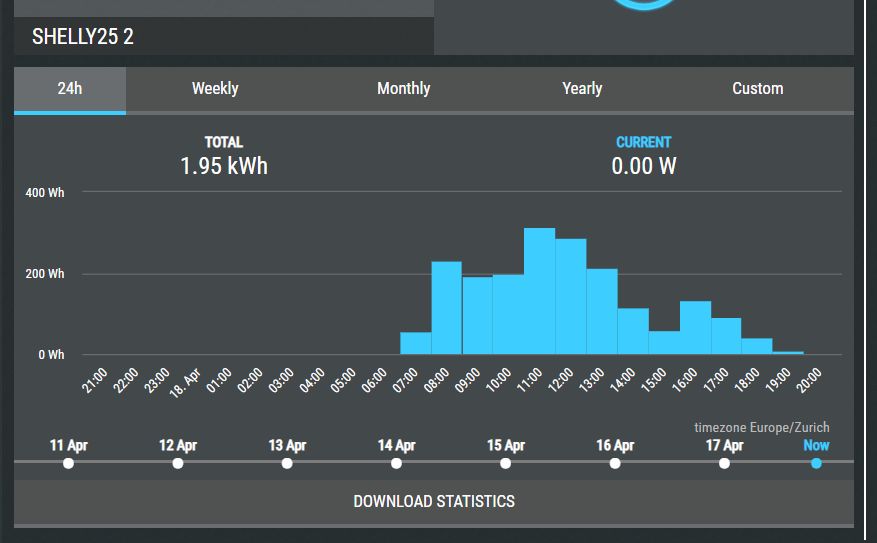Click the small bar at 07:00

416,343
